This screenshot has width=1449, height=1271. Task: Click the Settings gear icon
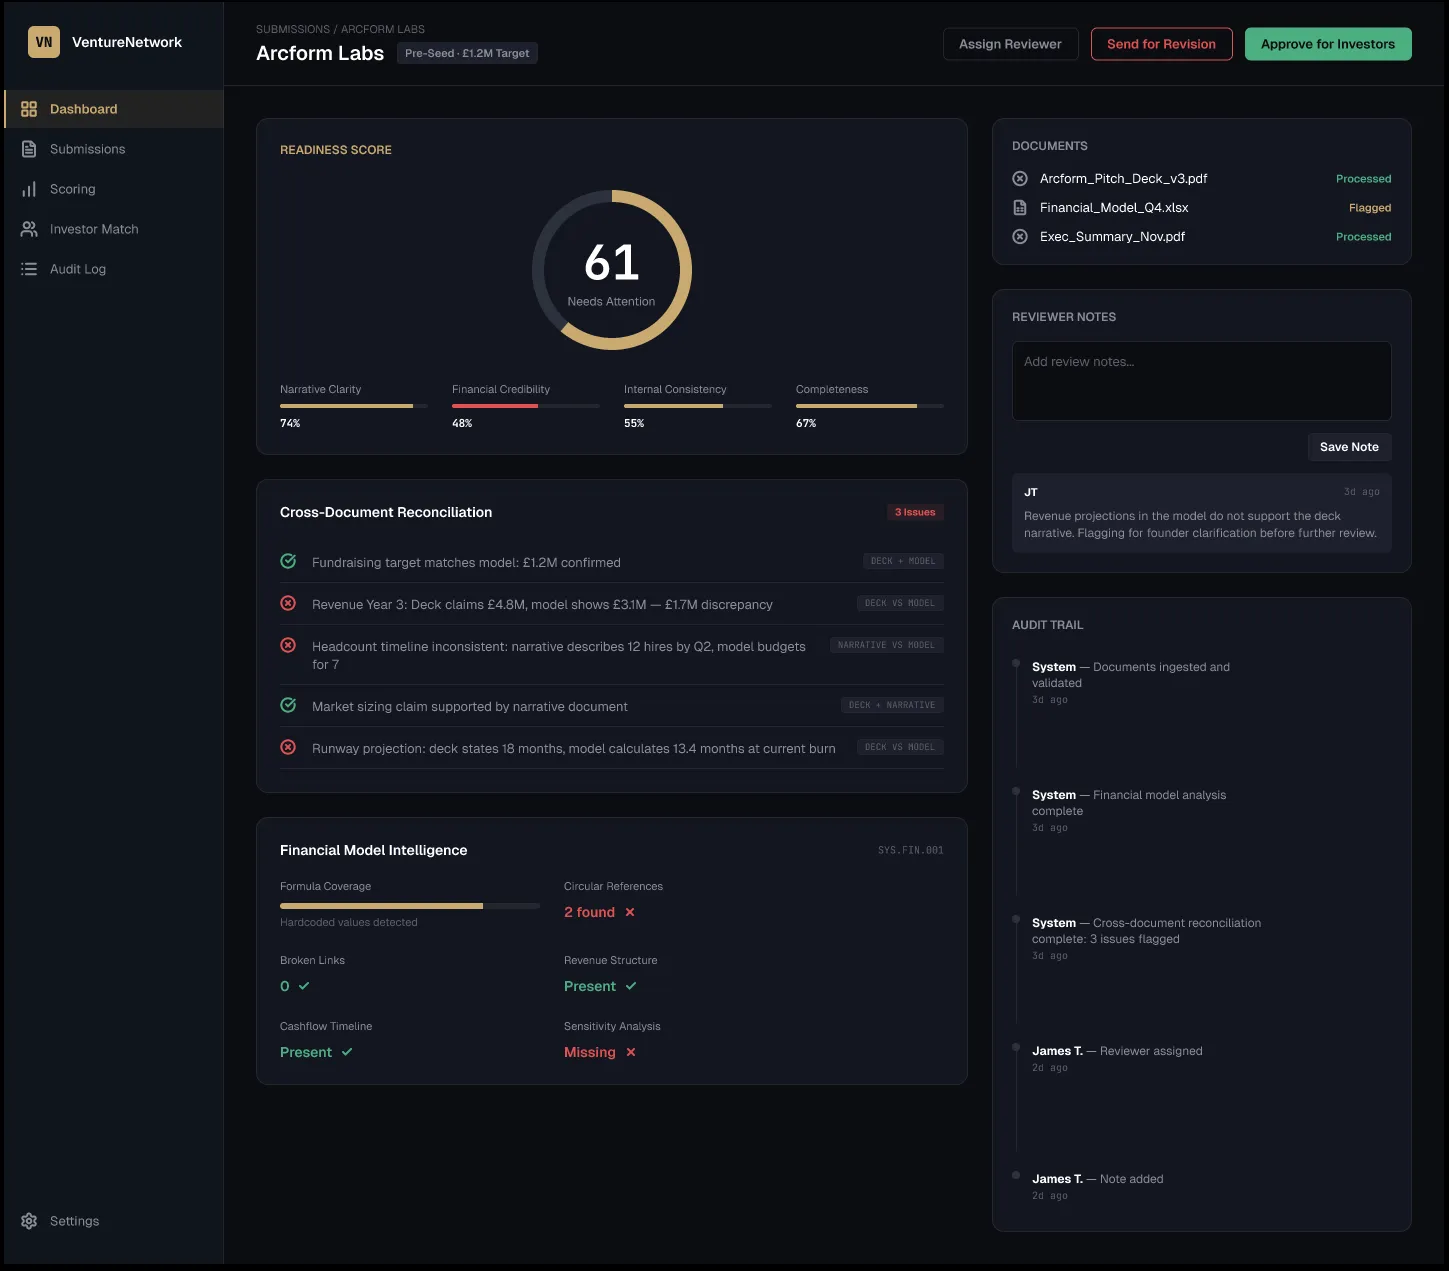(x=29, y=1221)
